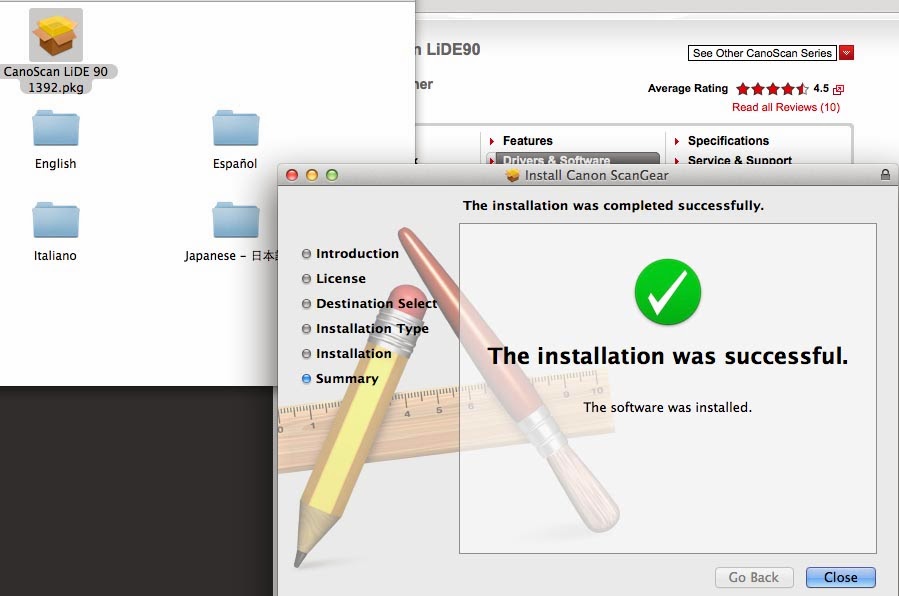899x596 pixels.
Task: Click the Introduction step in installer sidebar
Action: click(357, 253)
